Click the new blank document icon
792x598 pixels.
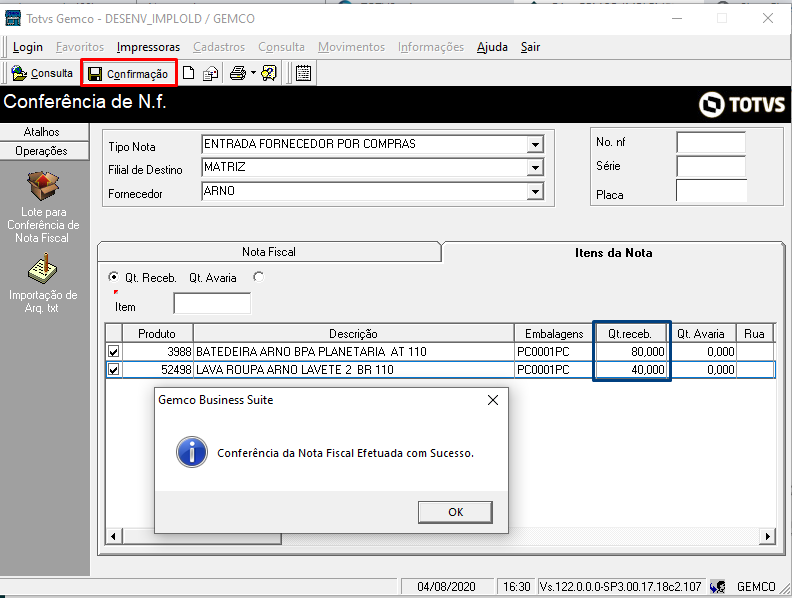point(188,73)
